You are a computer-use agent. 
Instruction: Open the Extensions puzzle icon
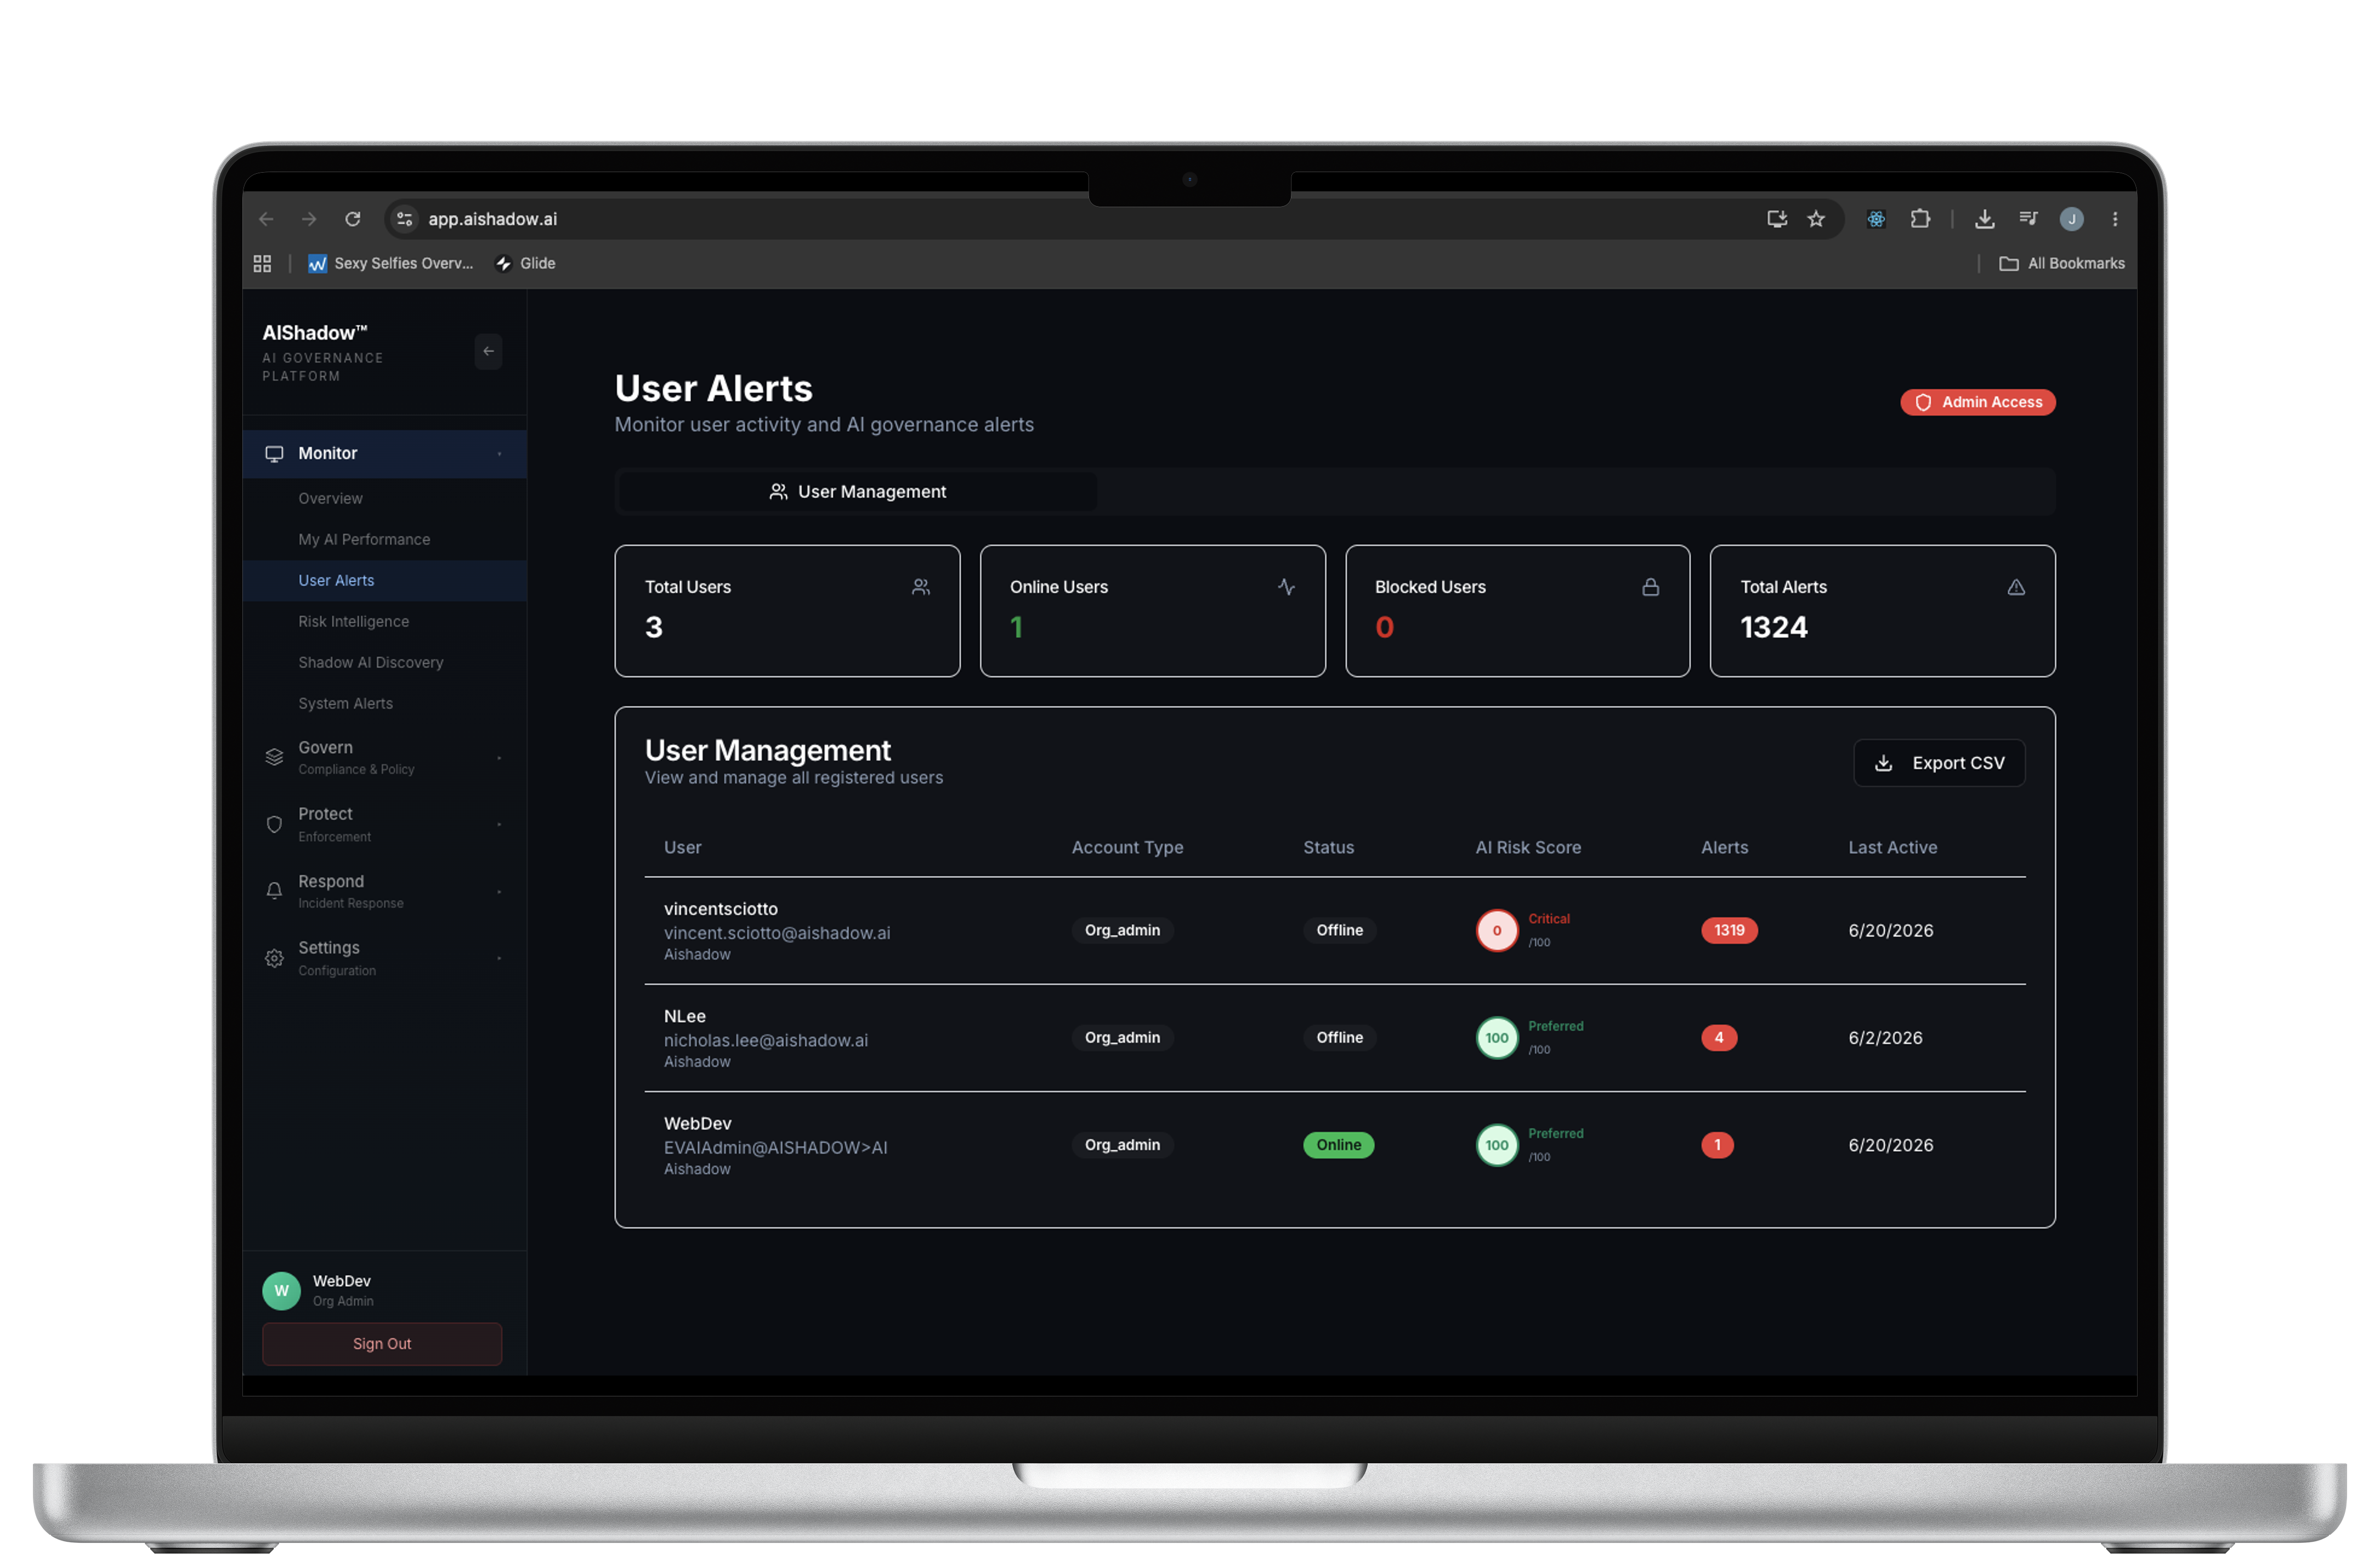coord(1920,219)
